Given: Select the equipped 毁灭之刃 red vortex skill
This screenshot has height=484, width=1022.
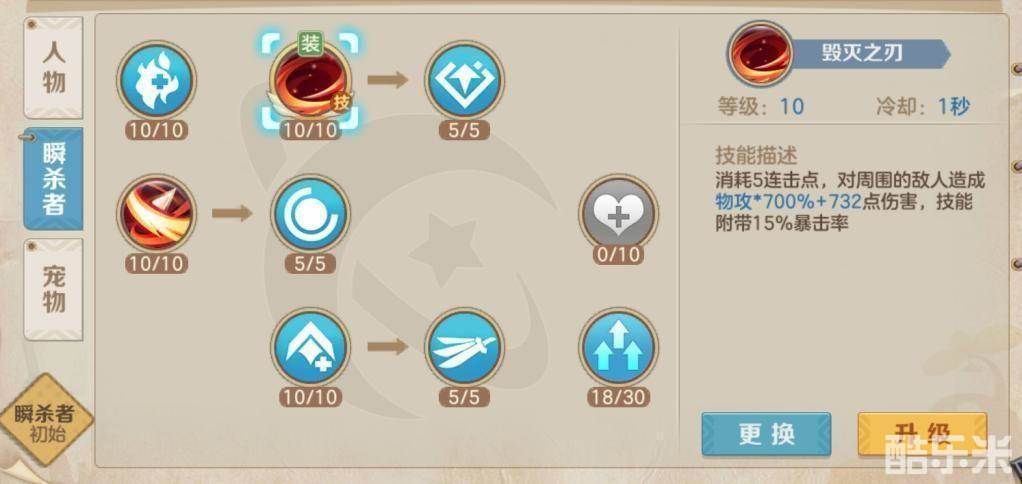Looking at the screenshot, I should click(x=310, y=80).
